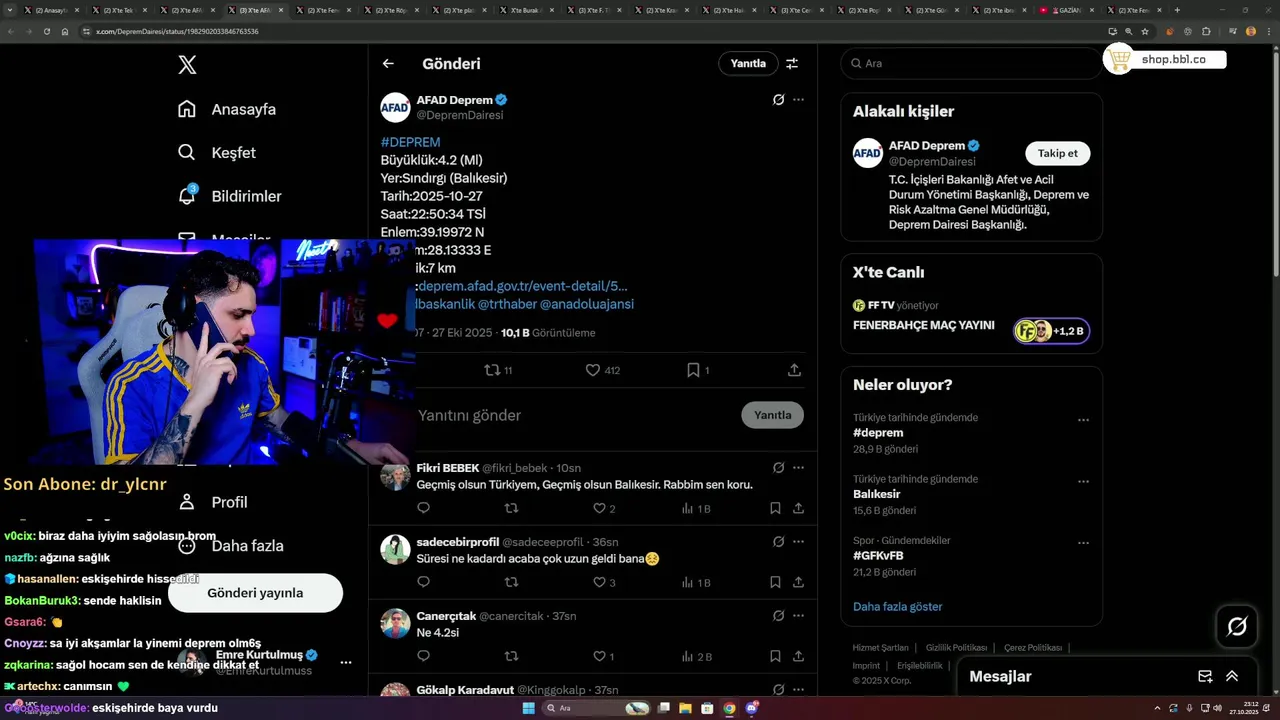
Task: Click Yanıtla button in the post header
Action: point(748,63)
